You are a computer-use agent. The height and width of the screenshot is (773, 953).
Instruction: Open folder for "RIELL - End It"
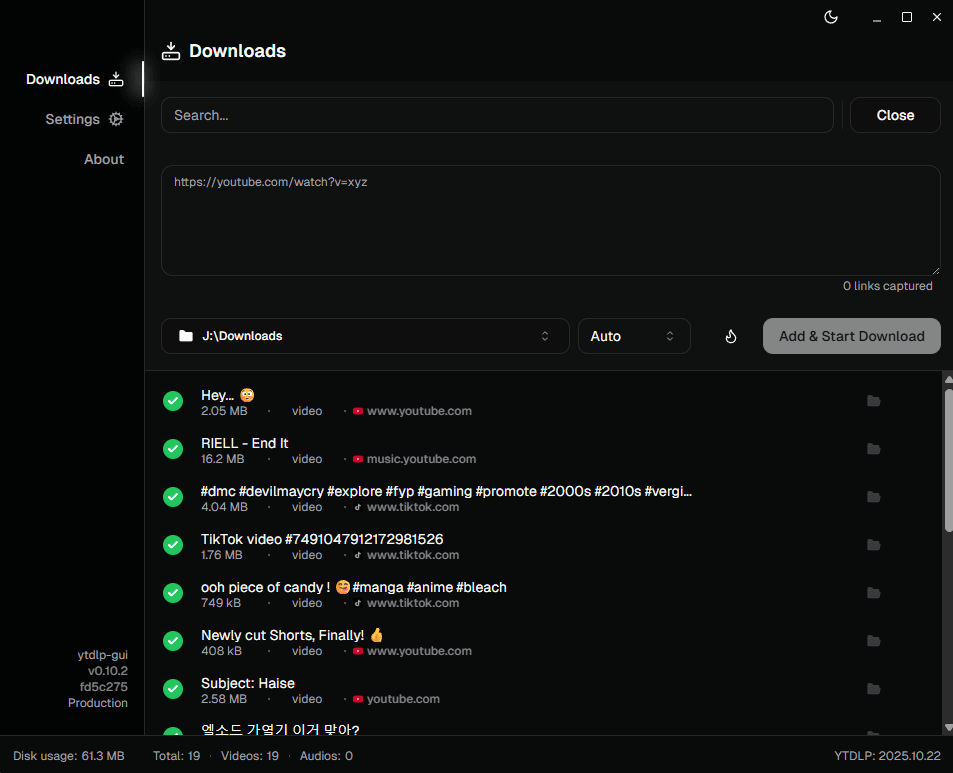[x=873, y=449]
